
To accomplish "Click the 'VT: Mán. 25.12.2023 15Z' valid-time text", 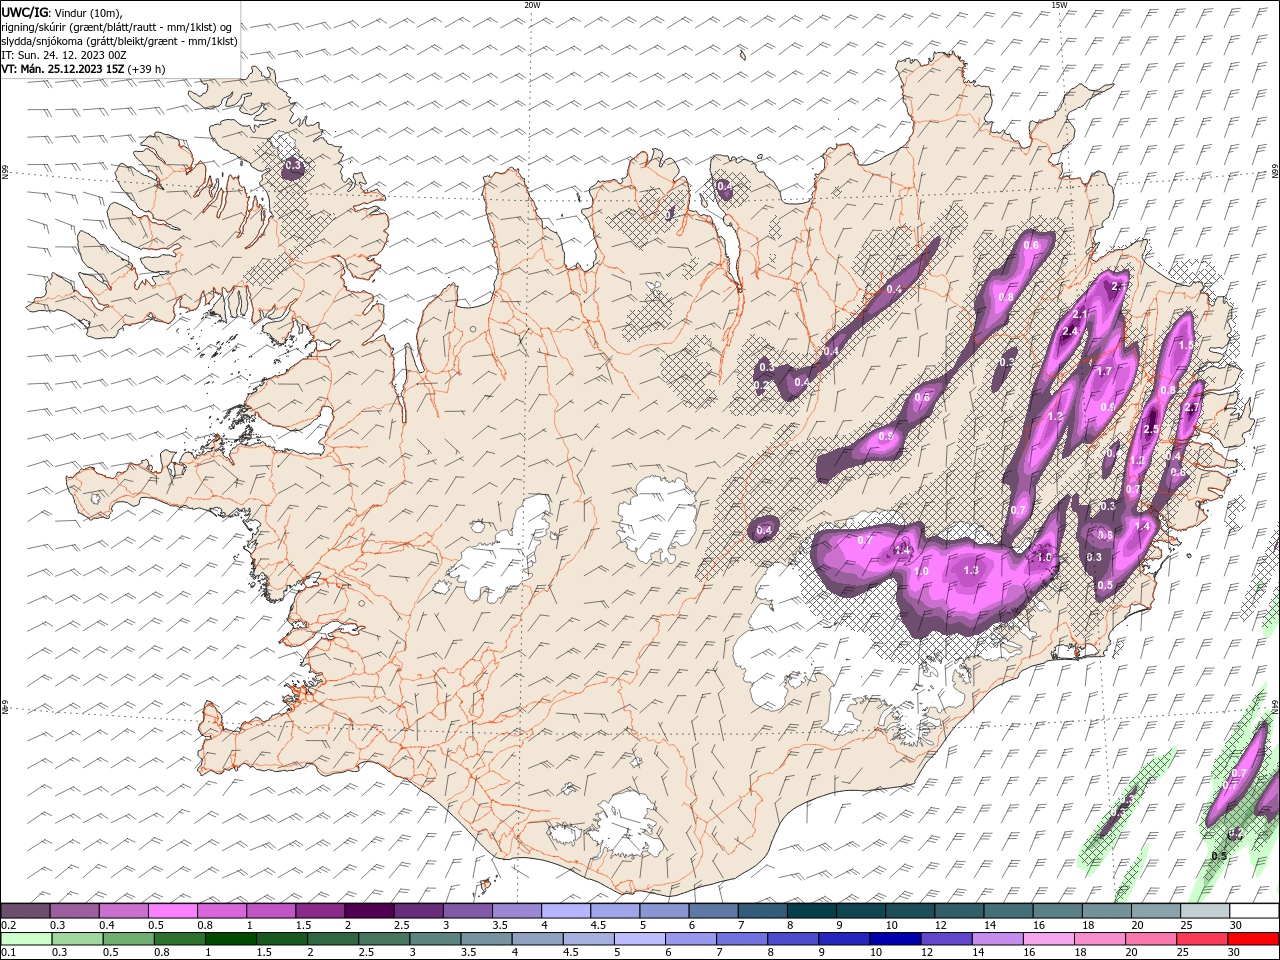I will tap(63, 69).
